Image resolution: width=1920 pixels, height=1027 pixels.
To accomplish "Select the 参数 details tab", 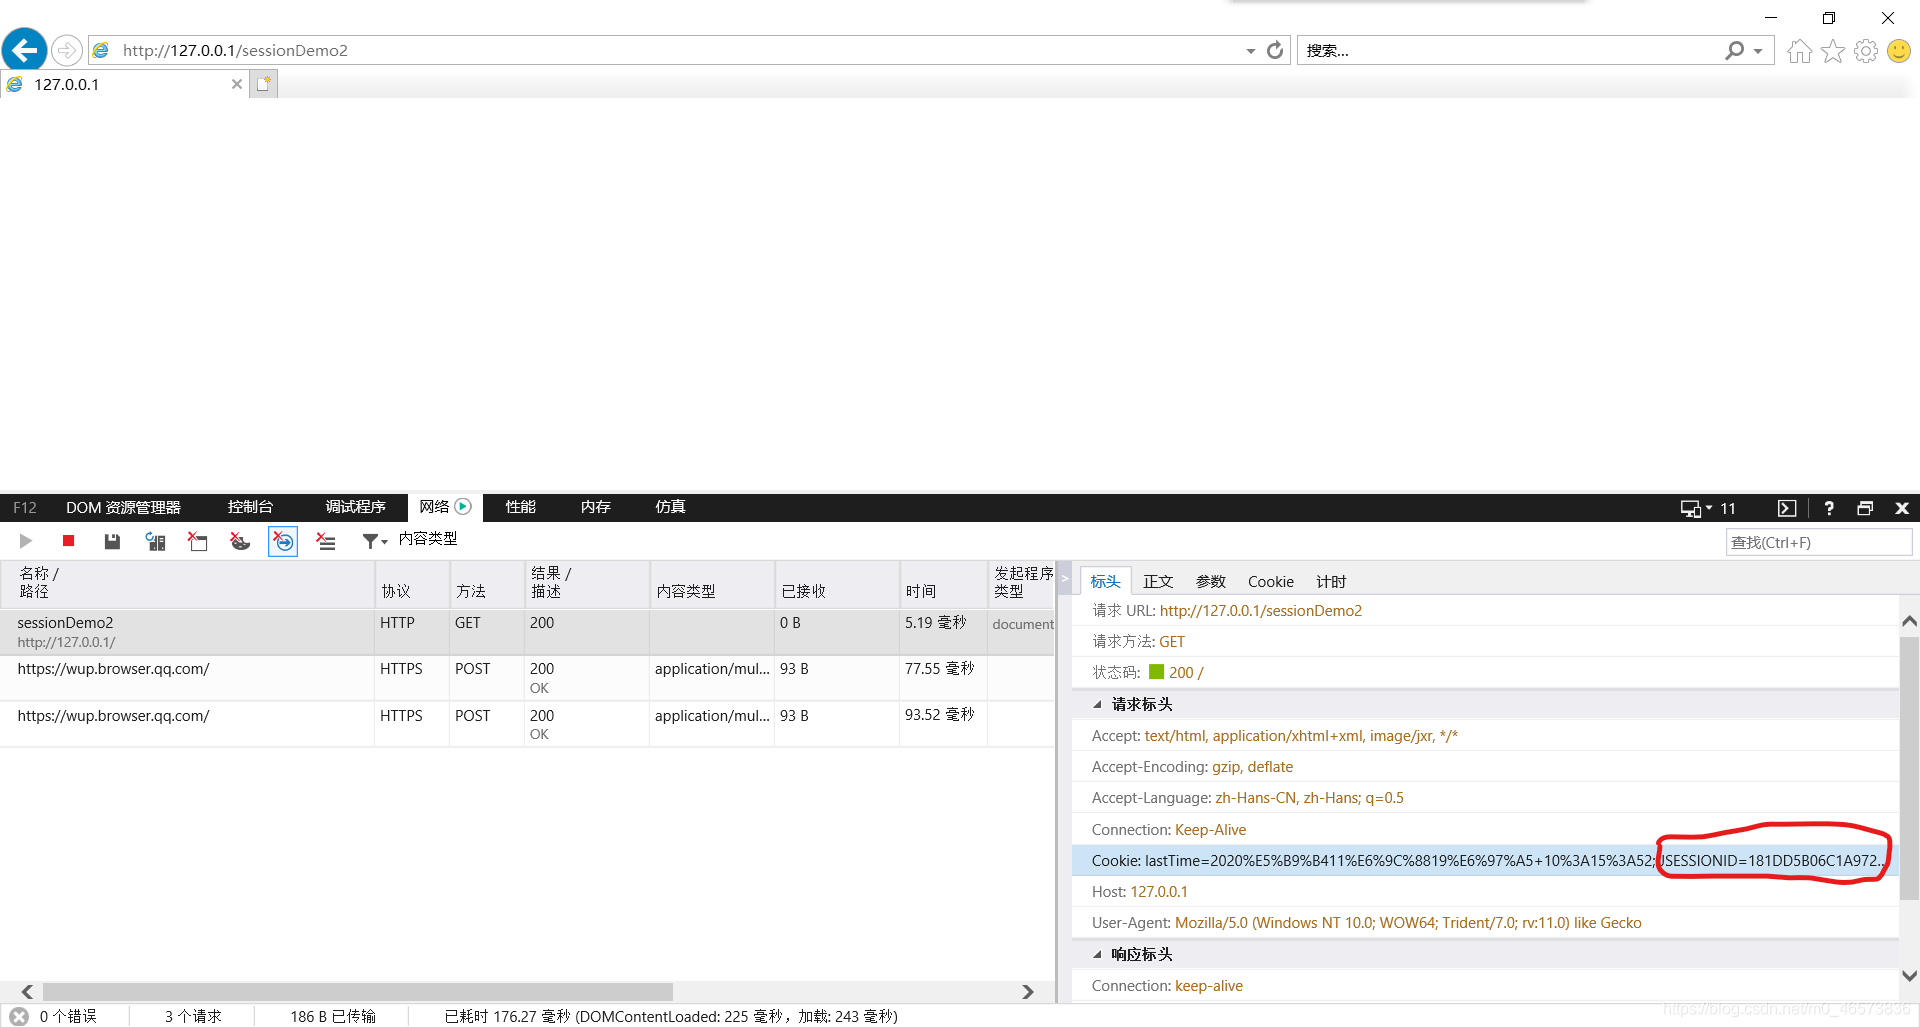I will pos(1210,581).
